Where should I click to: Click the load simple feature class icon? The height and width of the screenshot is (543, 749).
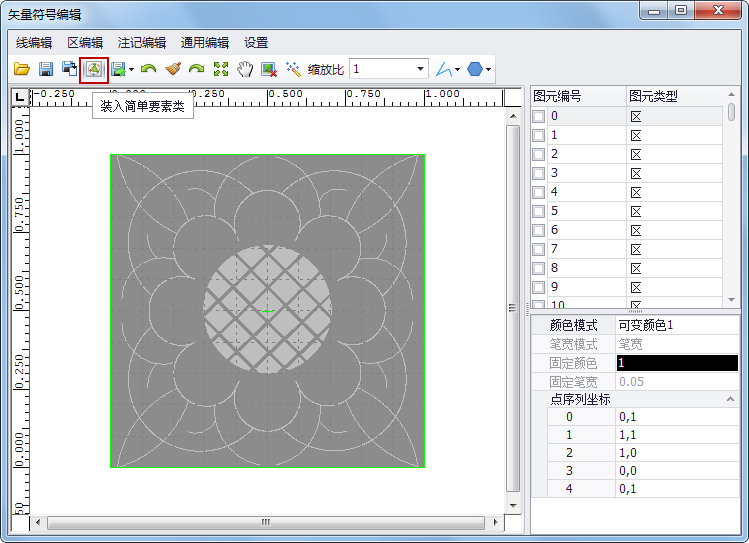(x=94, y=69)
